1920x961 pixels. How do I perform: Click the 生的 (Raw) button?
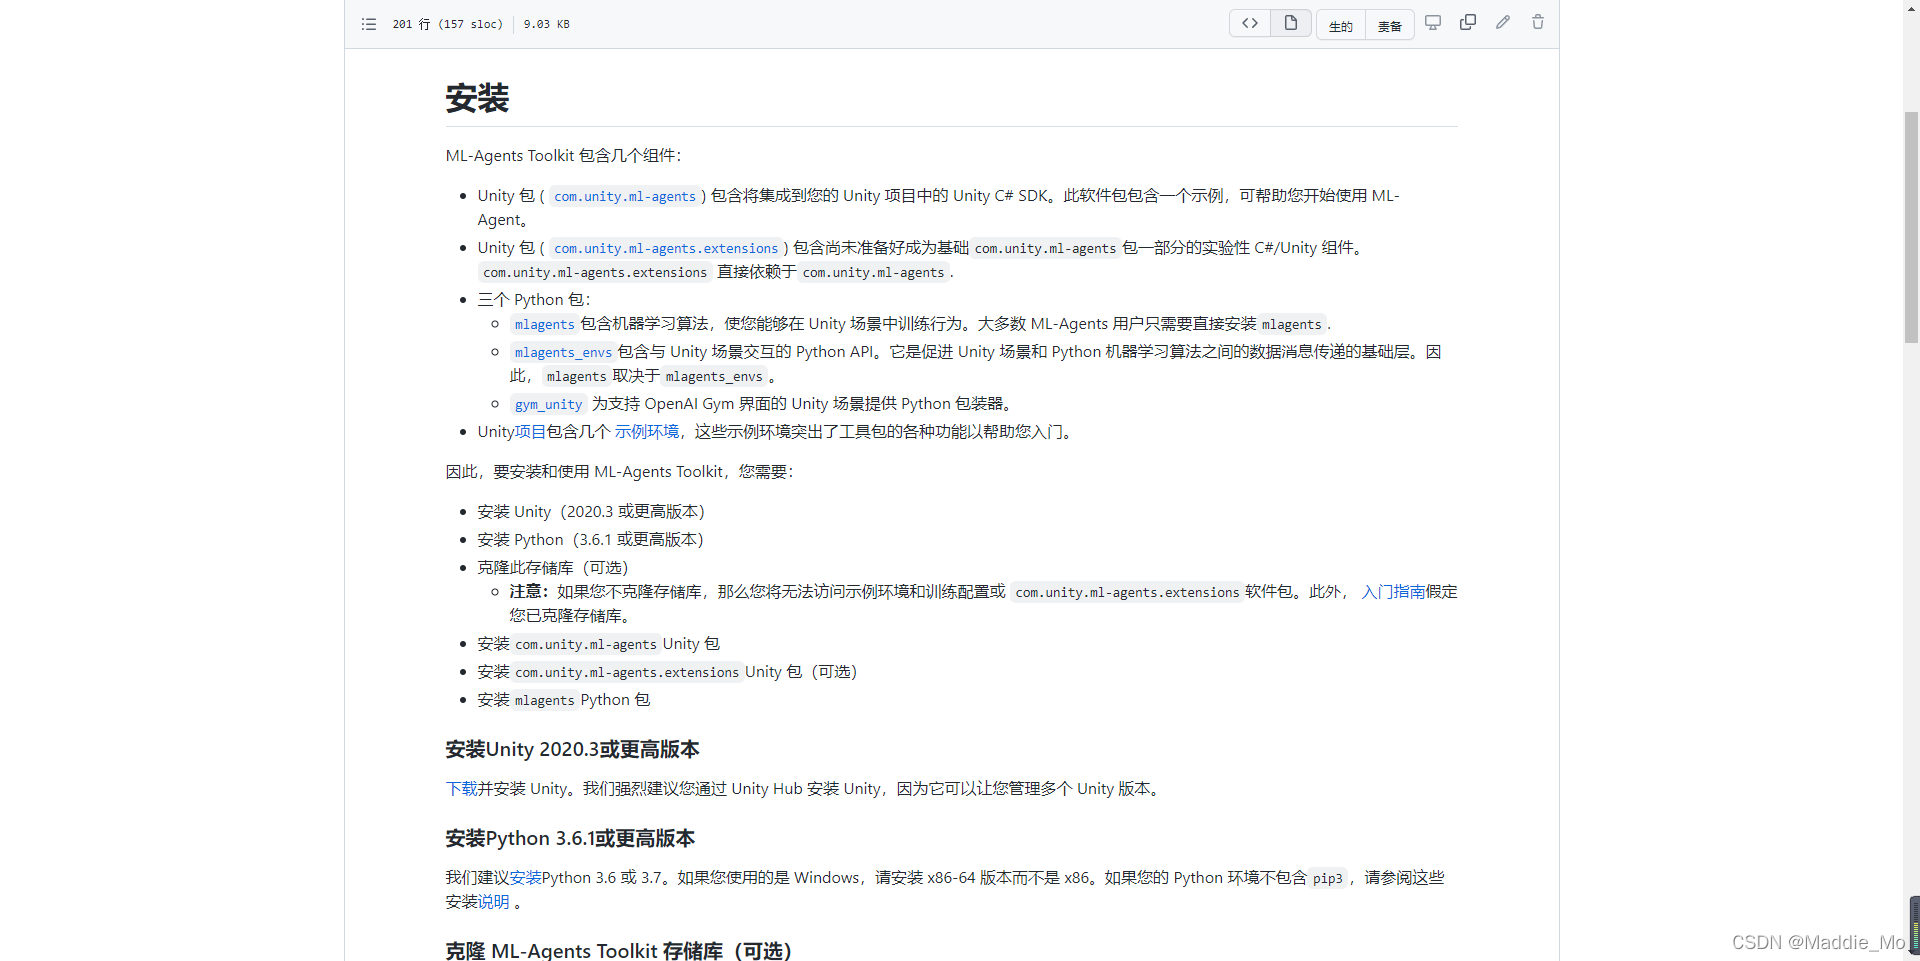point(1341,26)
